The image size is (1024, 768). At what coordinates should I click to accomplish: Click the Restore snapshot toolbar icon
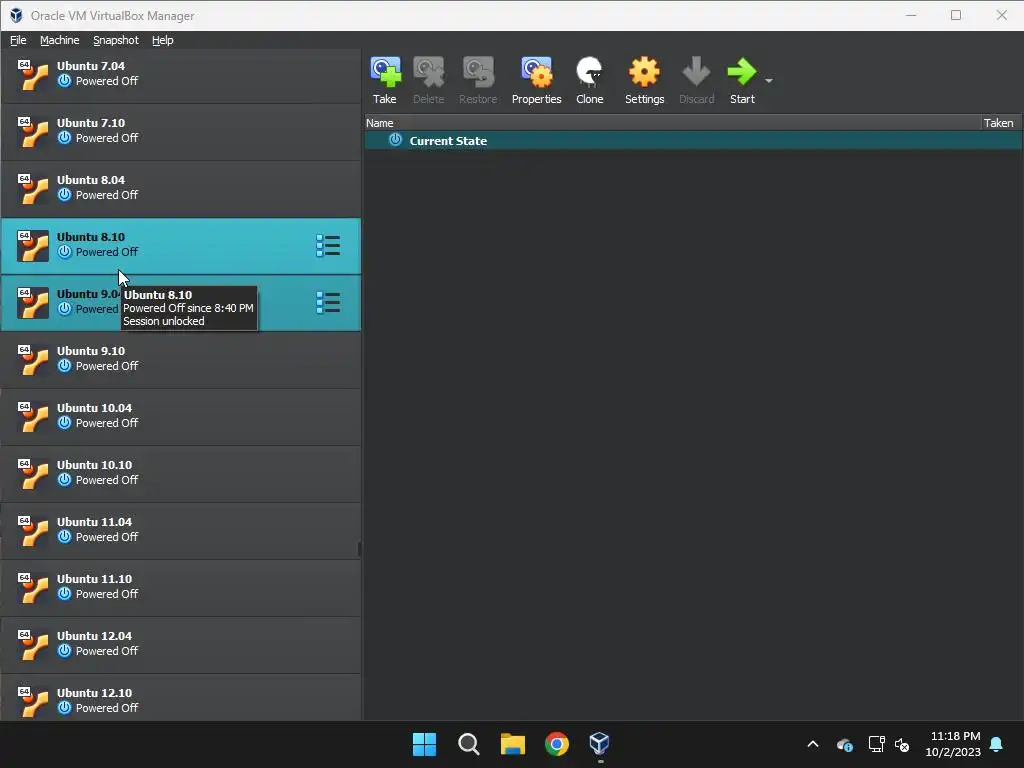[x=478, y=72]
